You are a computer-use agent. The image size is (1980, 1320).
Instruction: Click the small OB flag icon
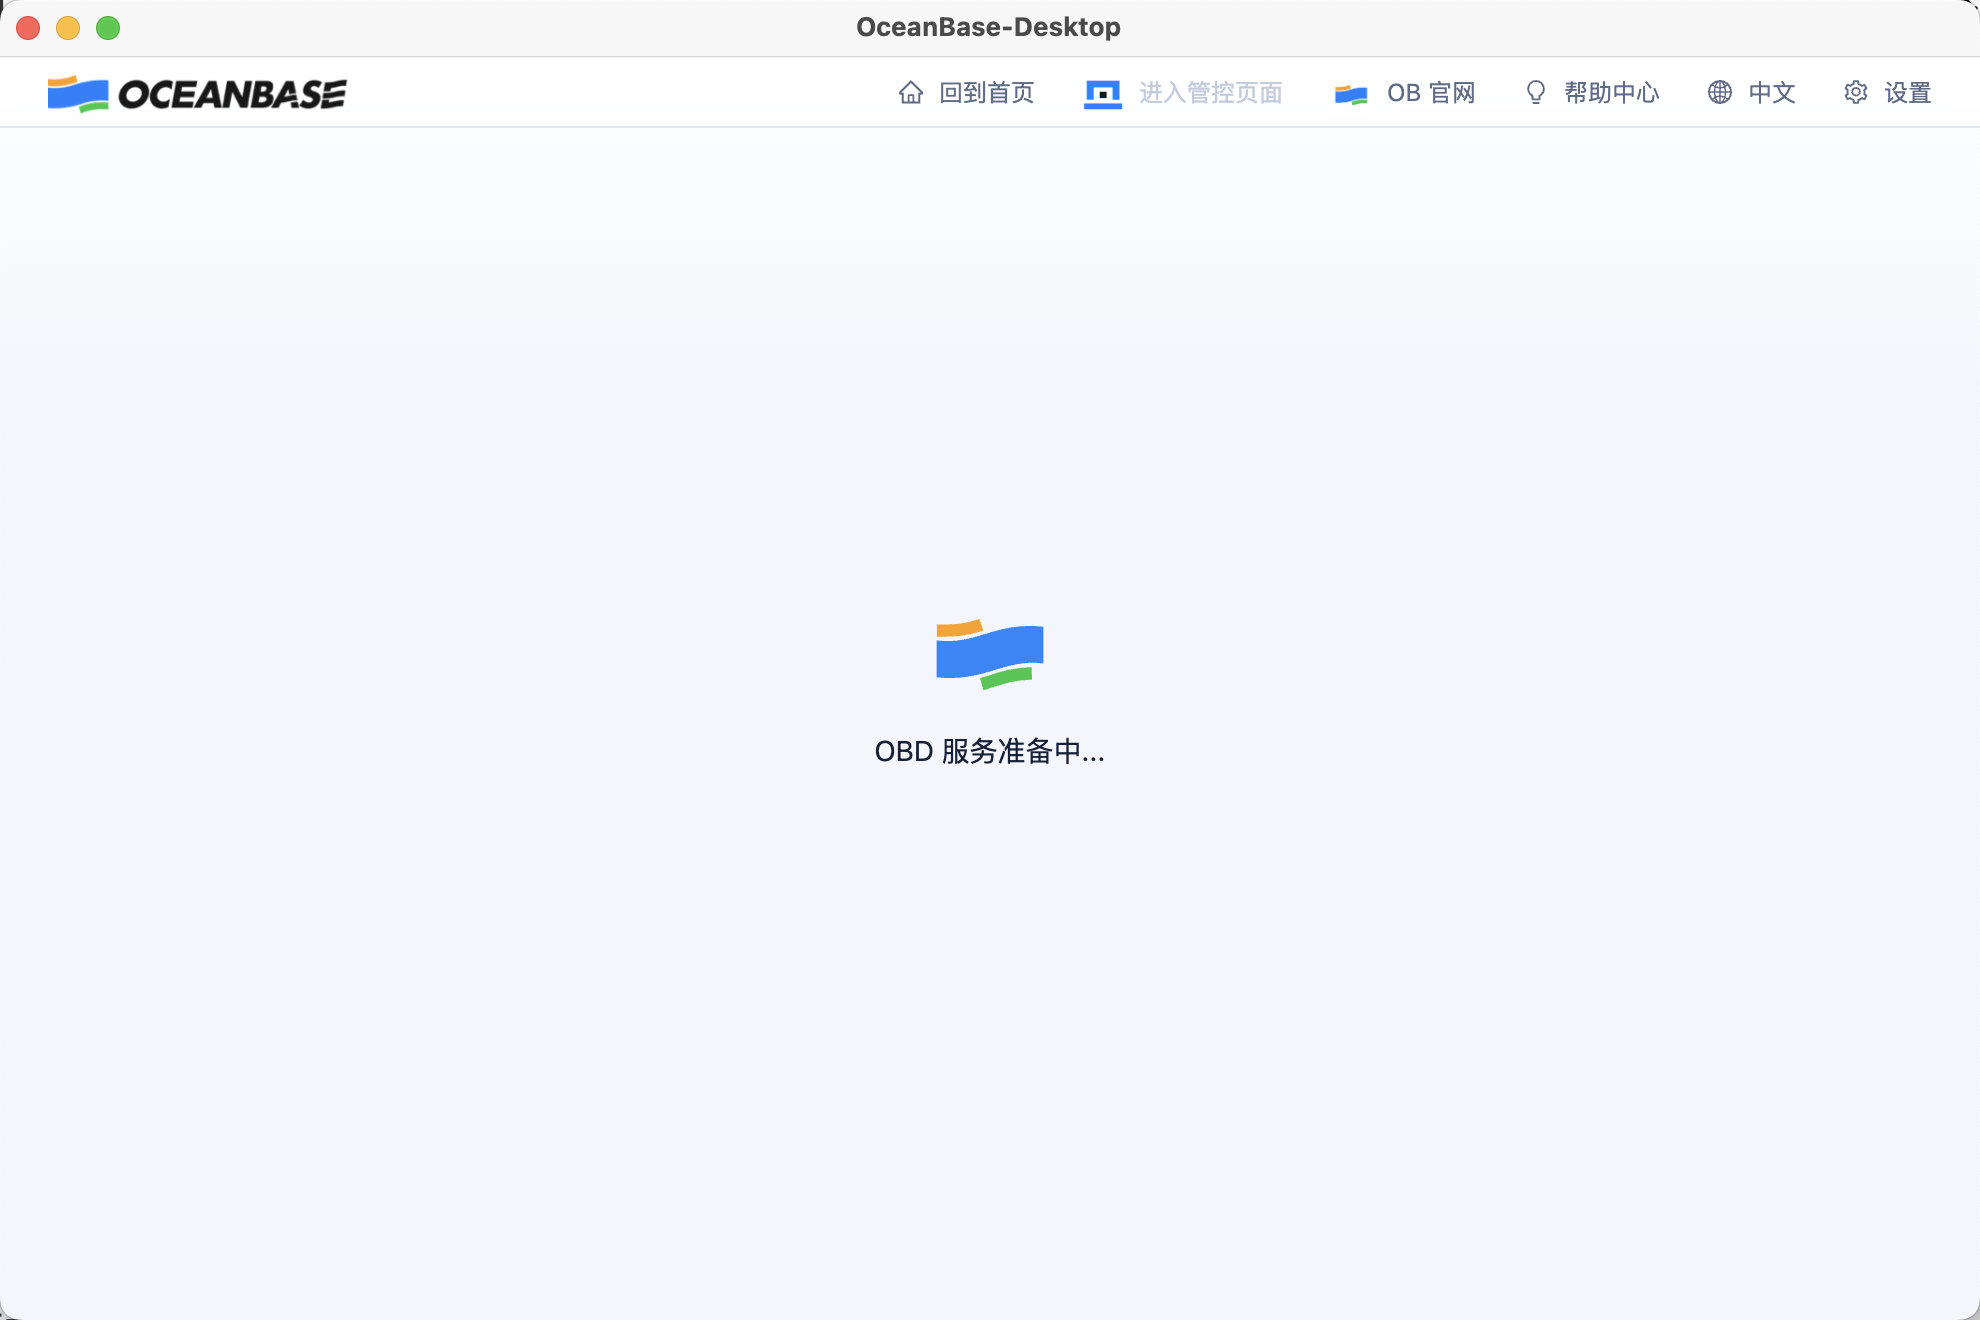[x=1350, y=94]
